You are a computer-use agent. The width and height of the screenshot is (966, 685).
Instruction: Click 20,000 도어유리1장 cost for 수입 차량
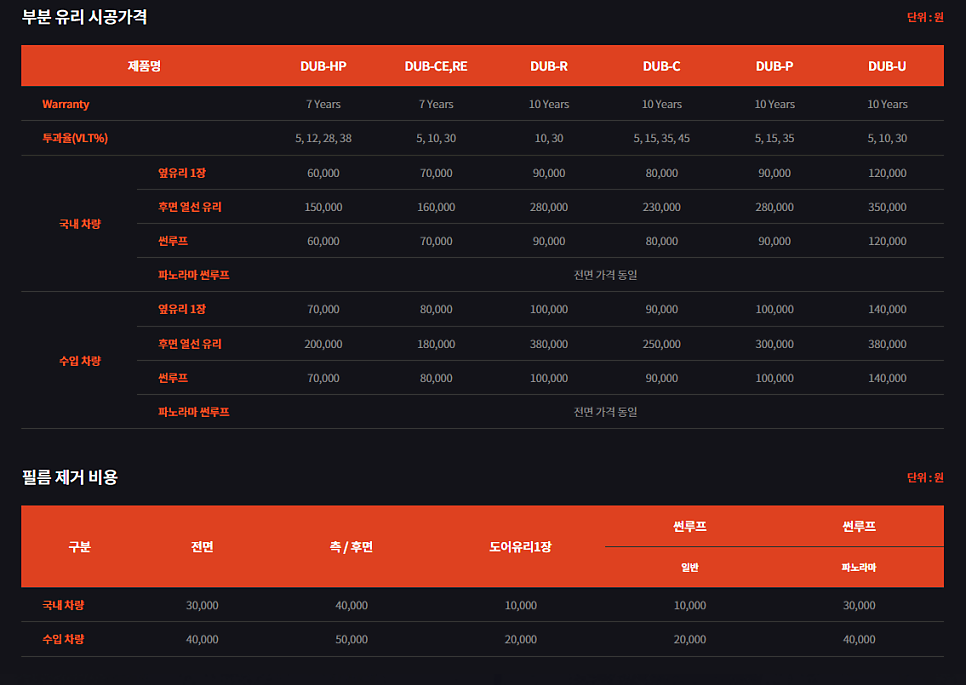point(521,639)
